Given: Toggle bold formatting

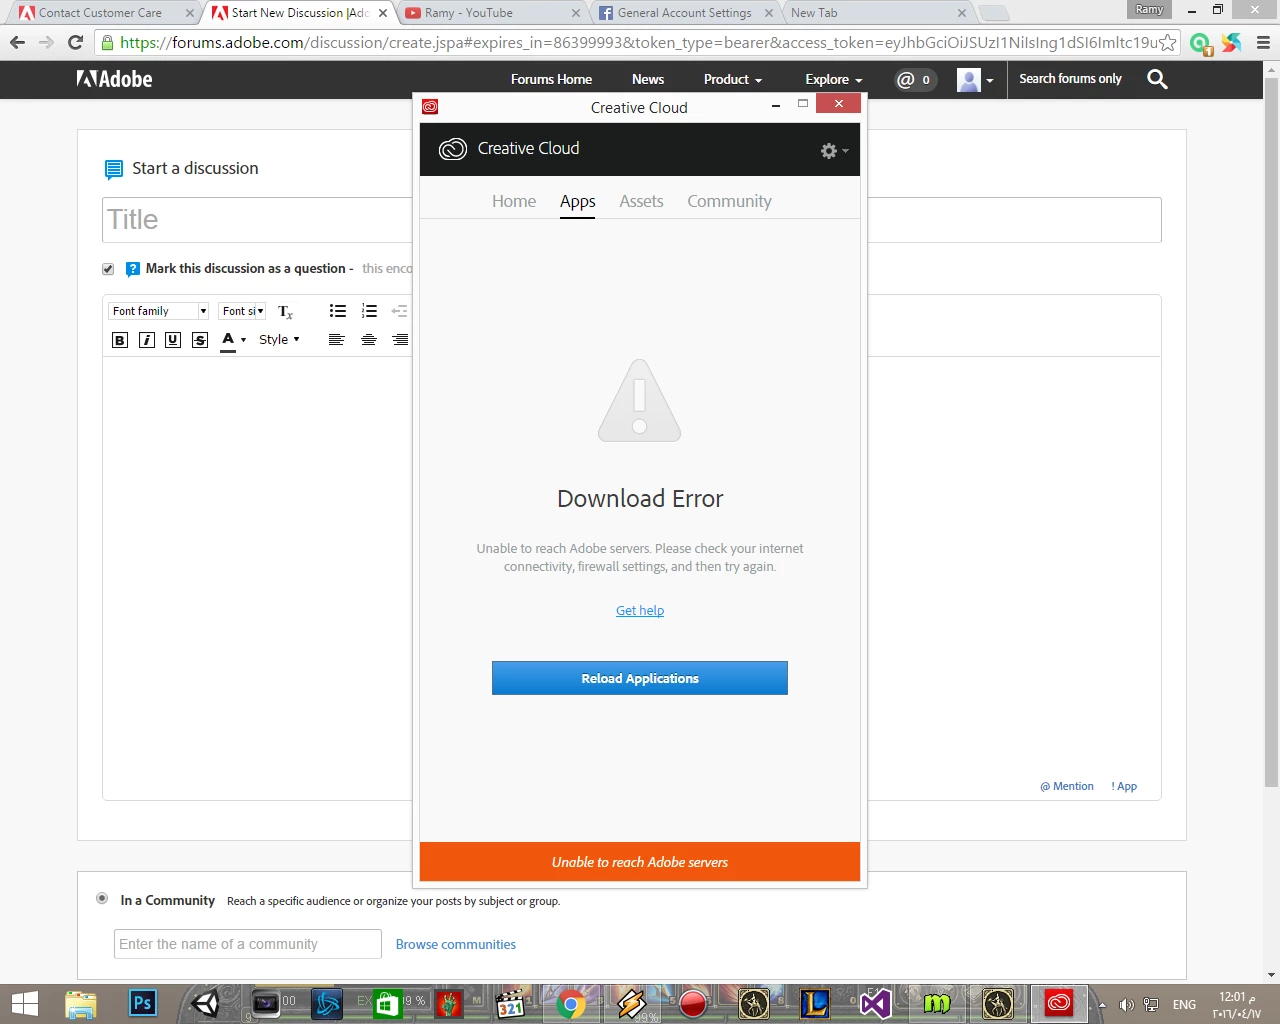Looking at the screenshot, I should click(x=120, y=340).
